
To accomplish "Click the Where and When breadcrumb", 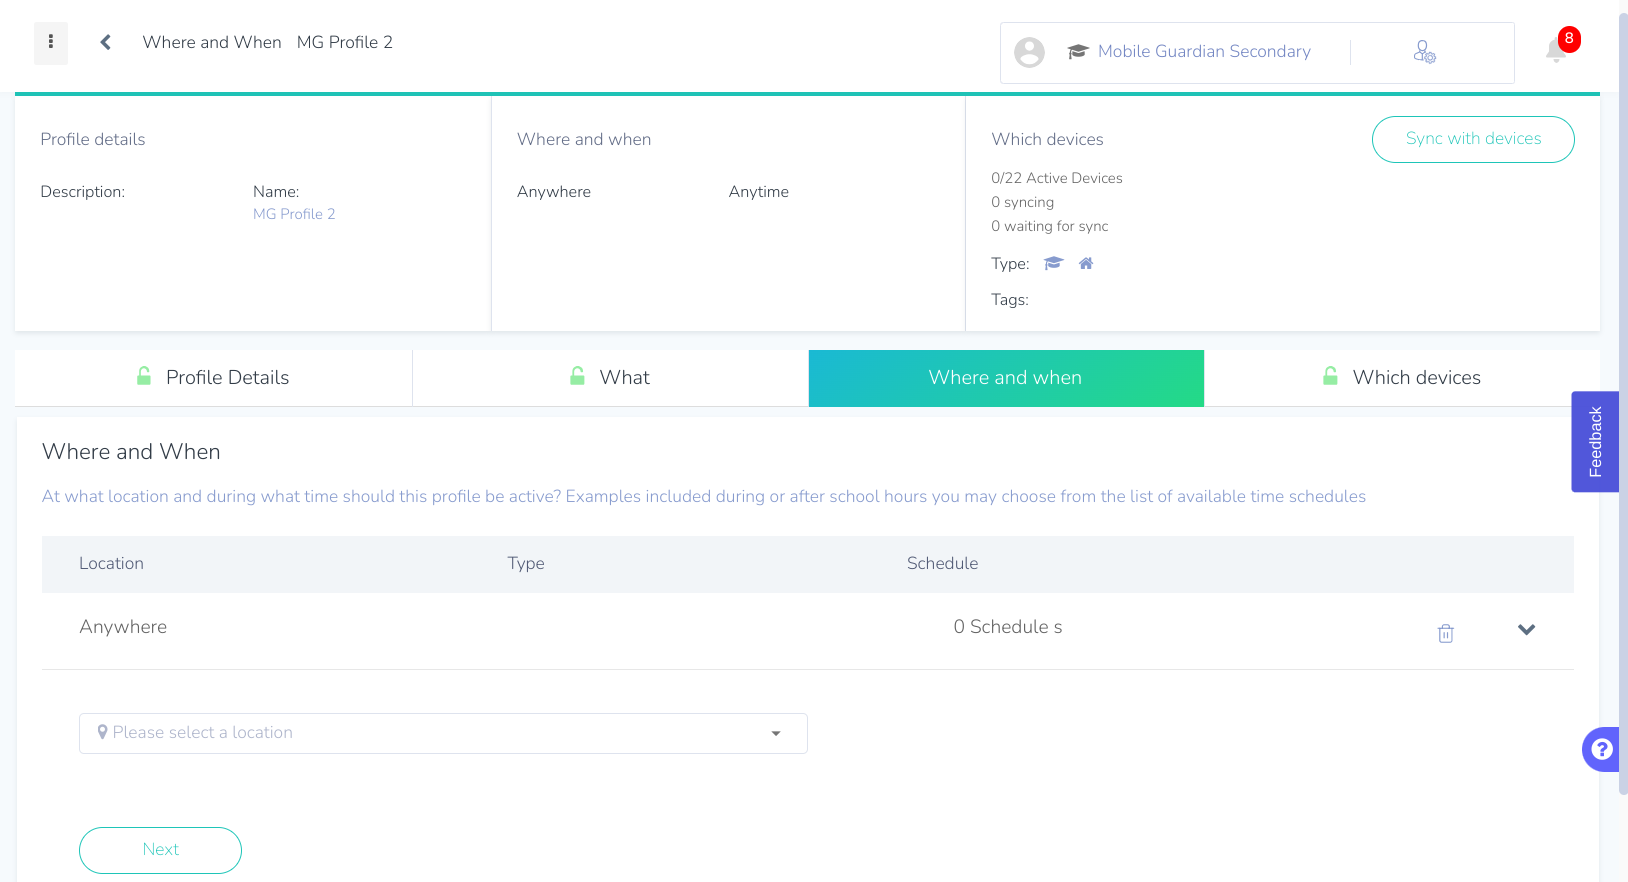I will pyautogui.click(x=212, y=42).
